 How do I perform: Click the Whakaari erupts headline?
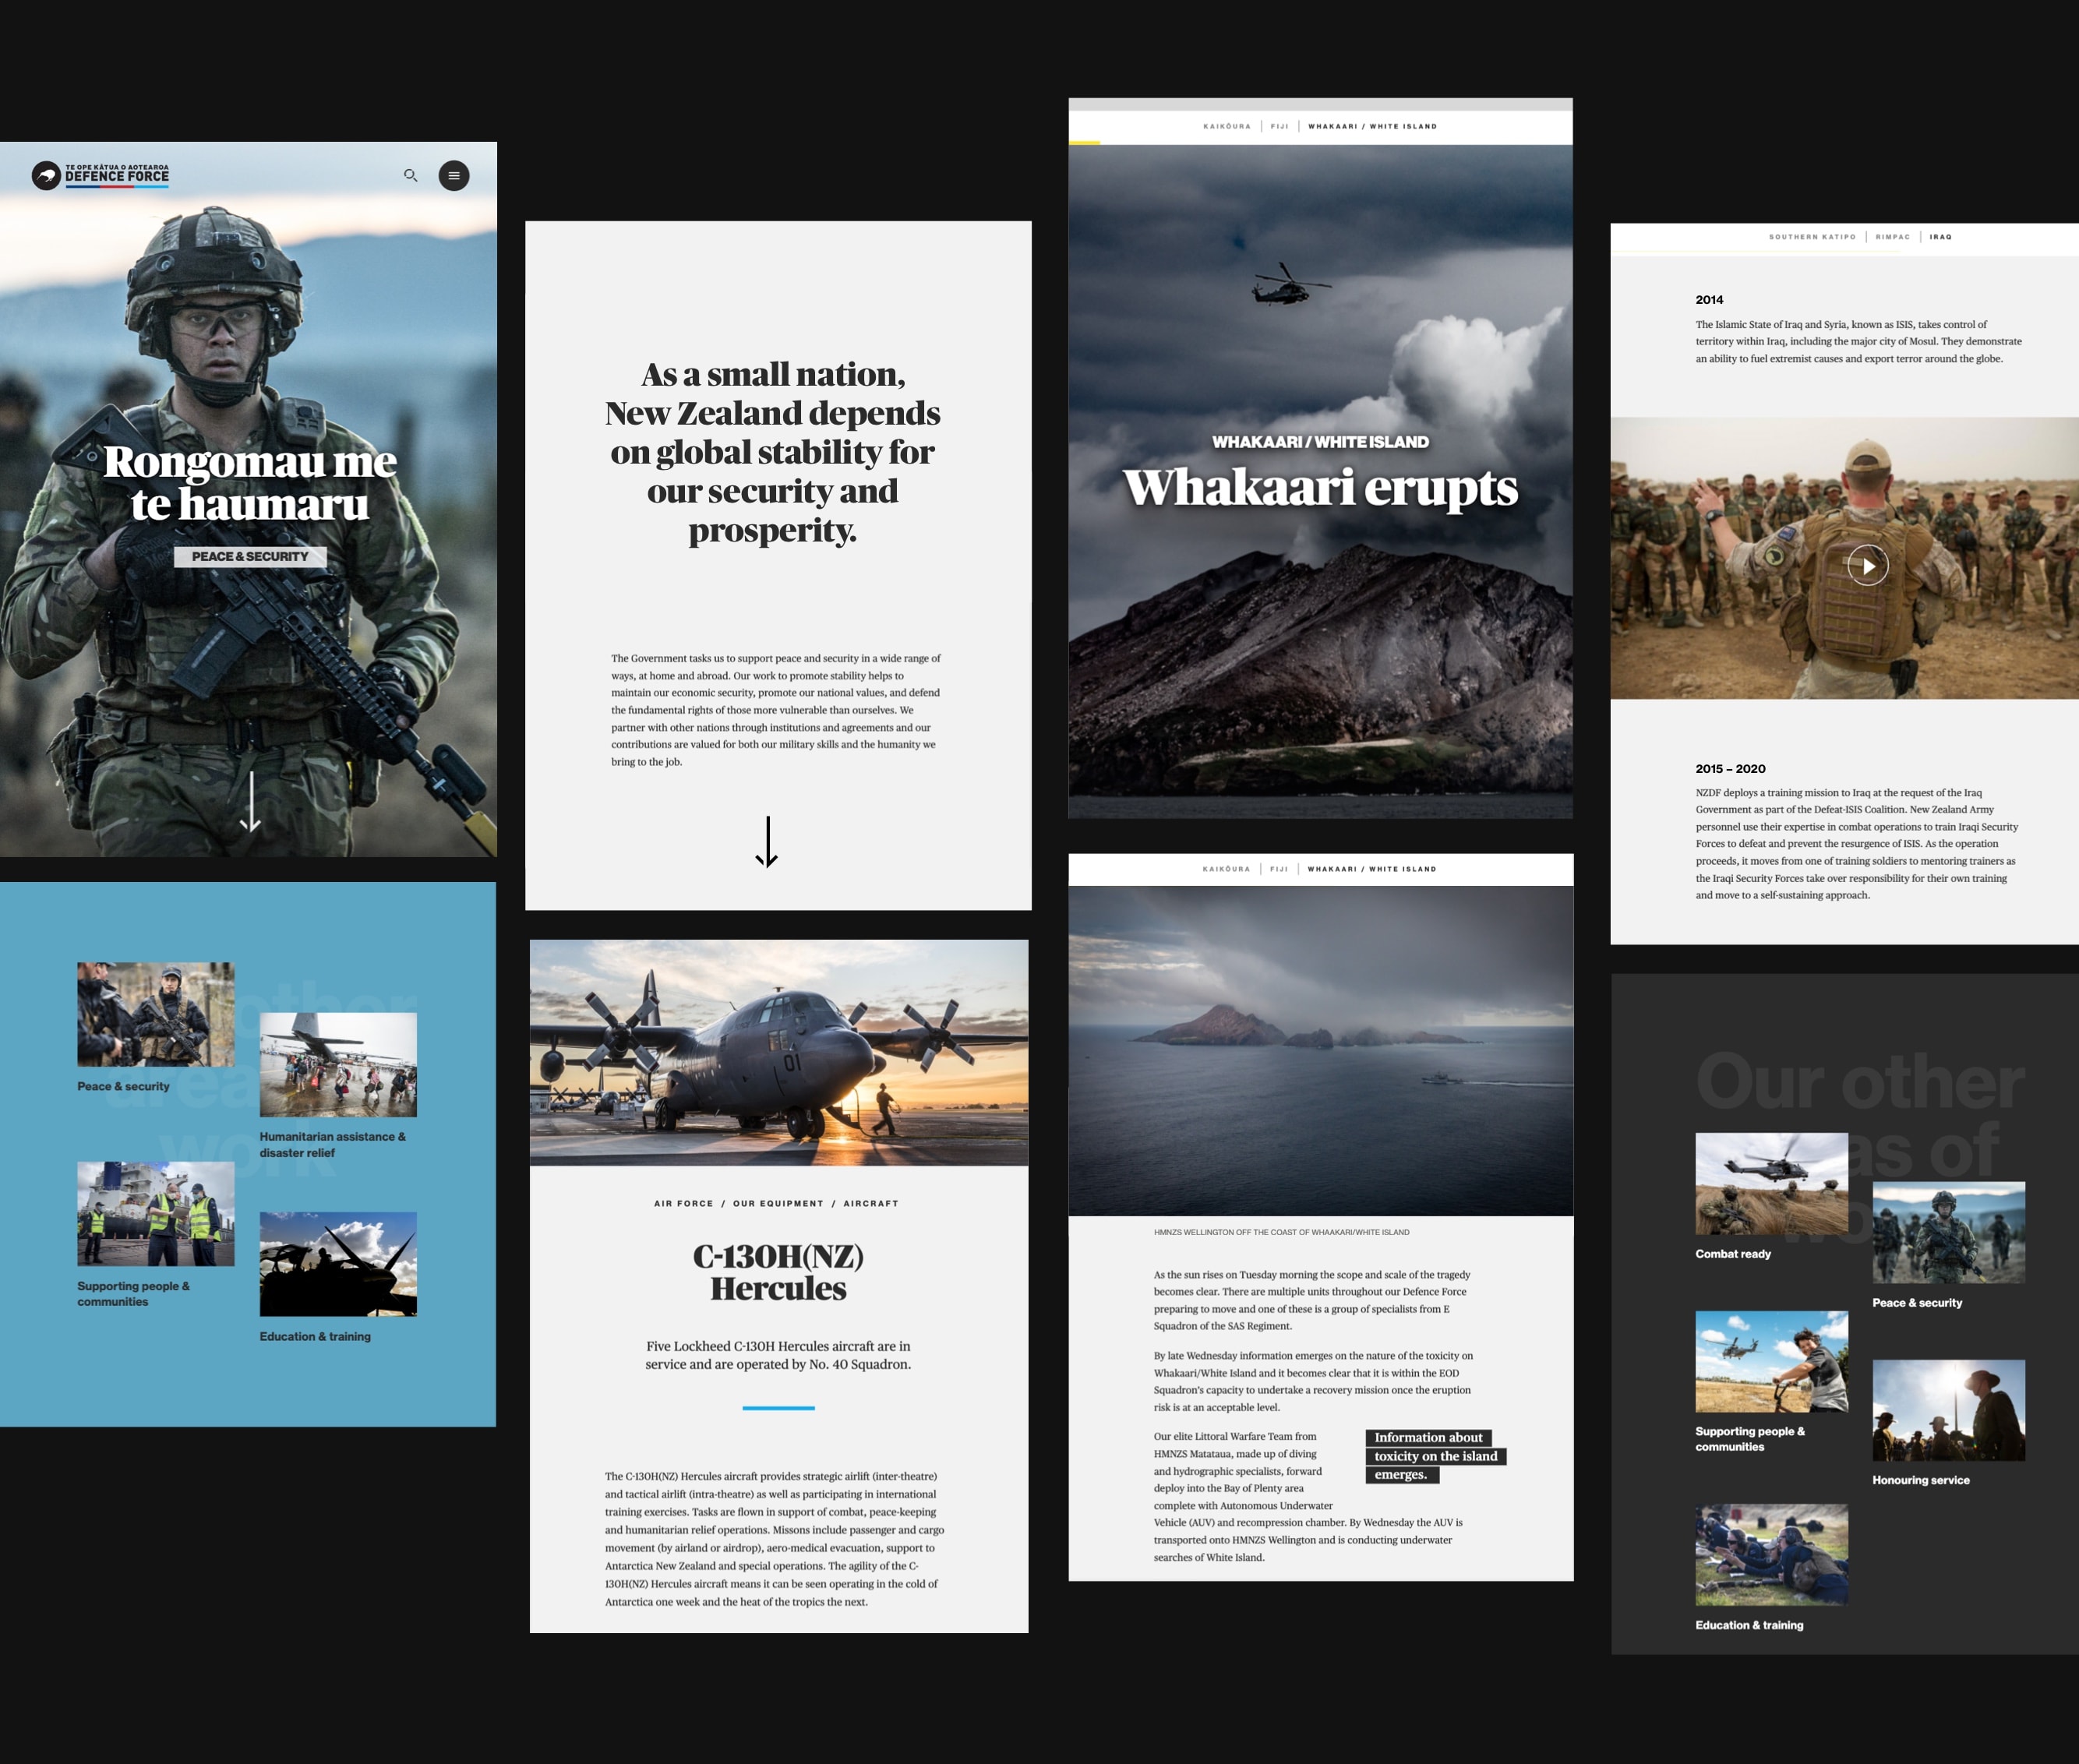(1320, 488)
